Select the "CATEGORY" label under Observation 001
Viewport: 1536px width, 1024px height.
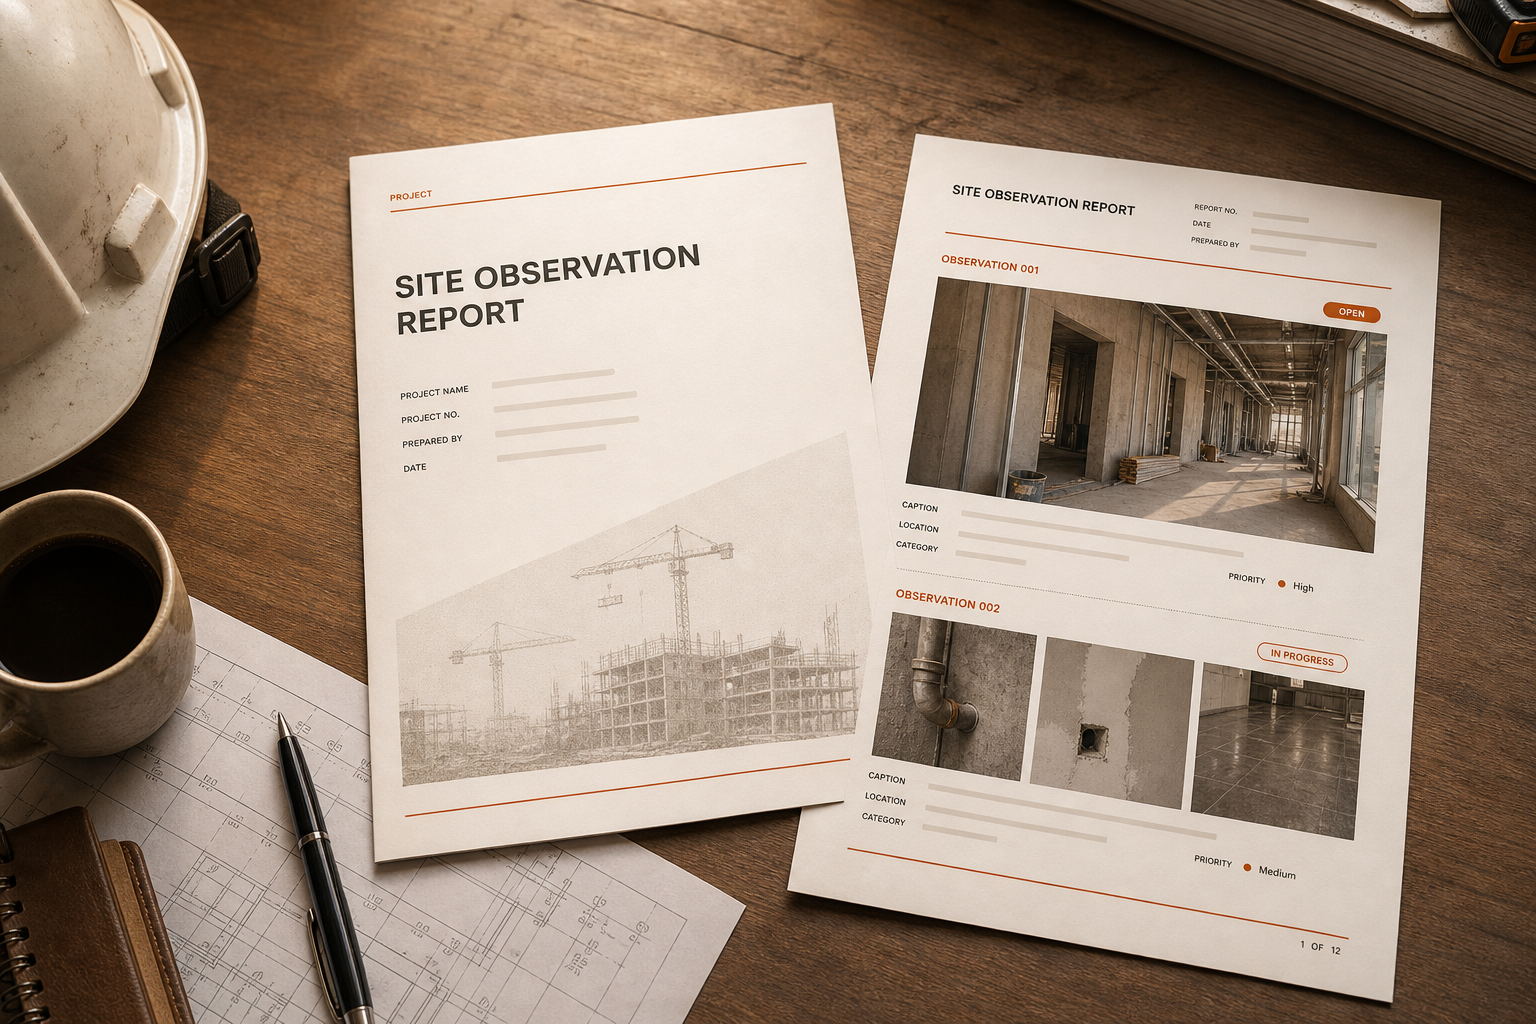pos(917,546)
